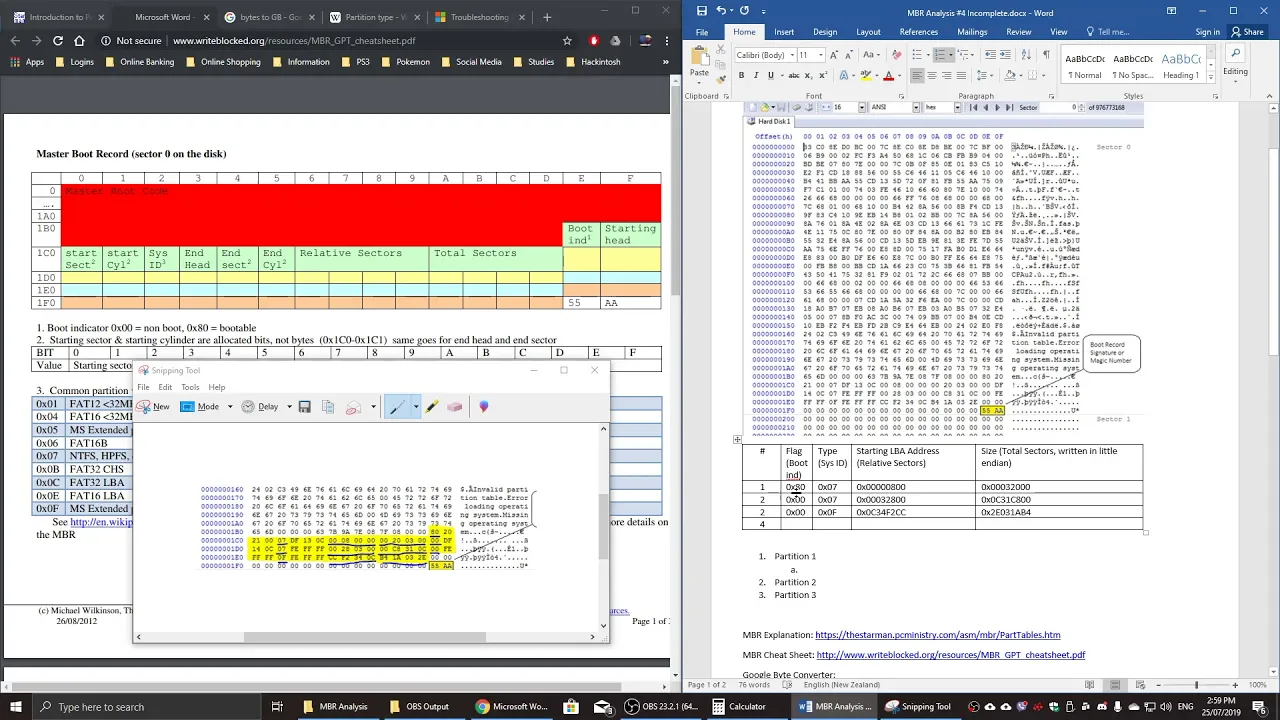The width and height of the screenshot is (1280, 720).
Task: Open Snipping Tool Mode dropdown arrow
Action: click(x=230, y=407)
